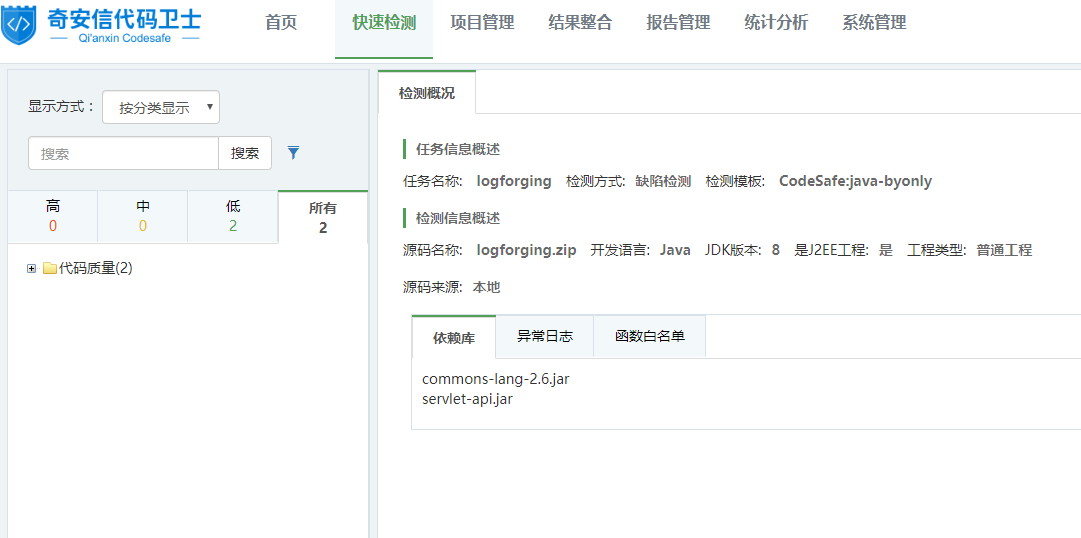Switch to the 异常日志 tab
This screenshot has width=1081, height=538.
pos(544,336)
